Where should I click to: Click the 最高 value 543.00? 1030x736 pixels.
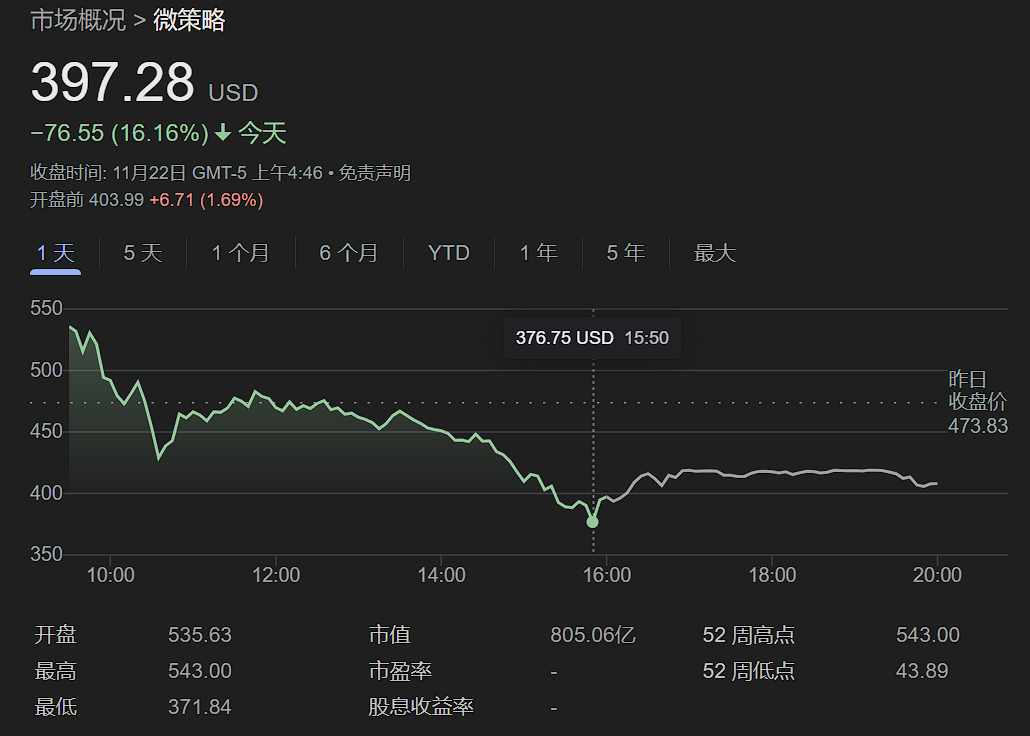(200, 671)
